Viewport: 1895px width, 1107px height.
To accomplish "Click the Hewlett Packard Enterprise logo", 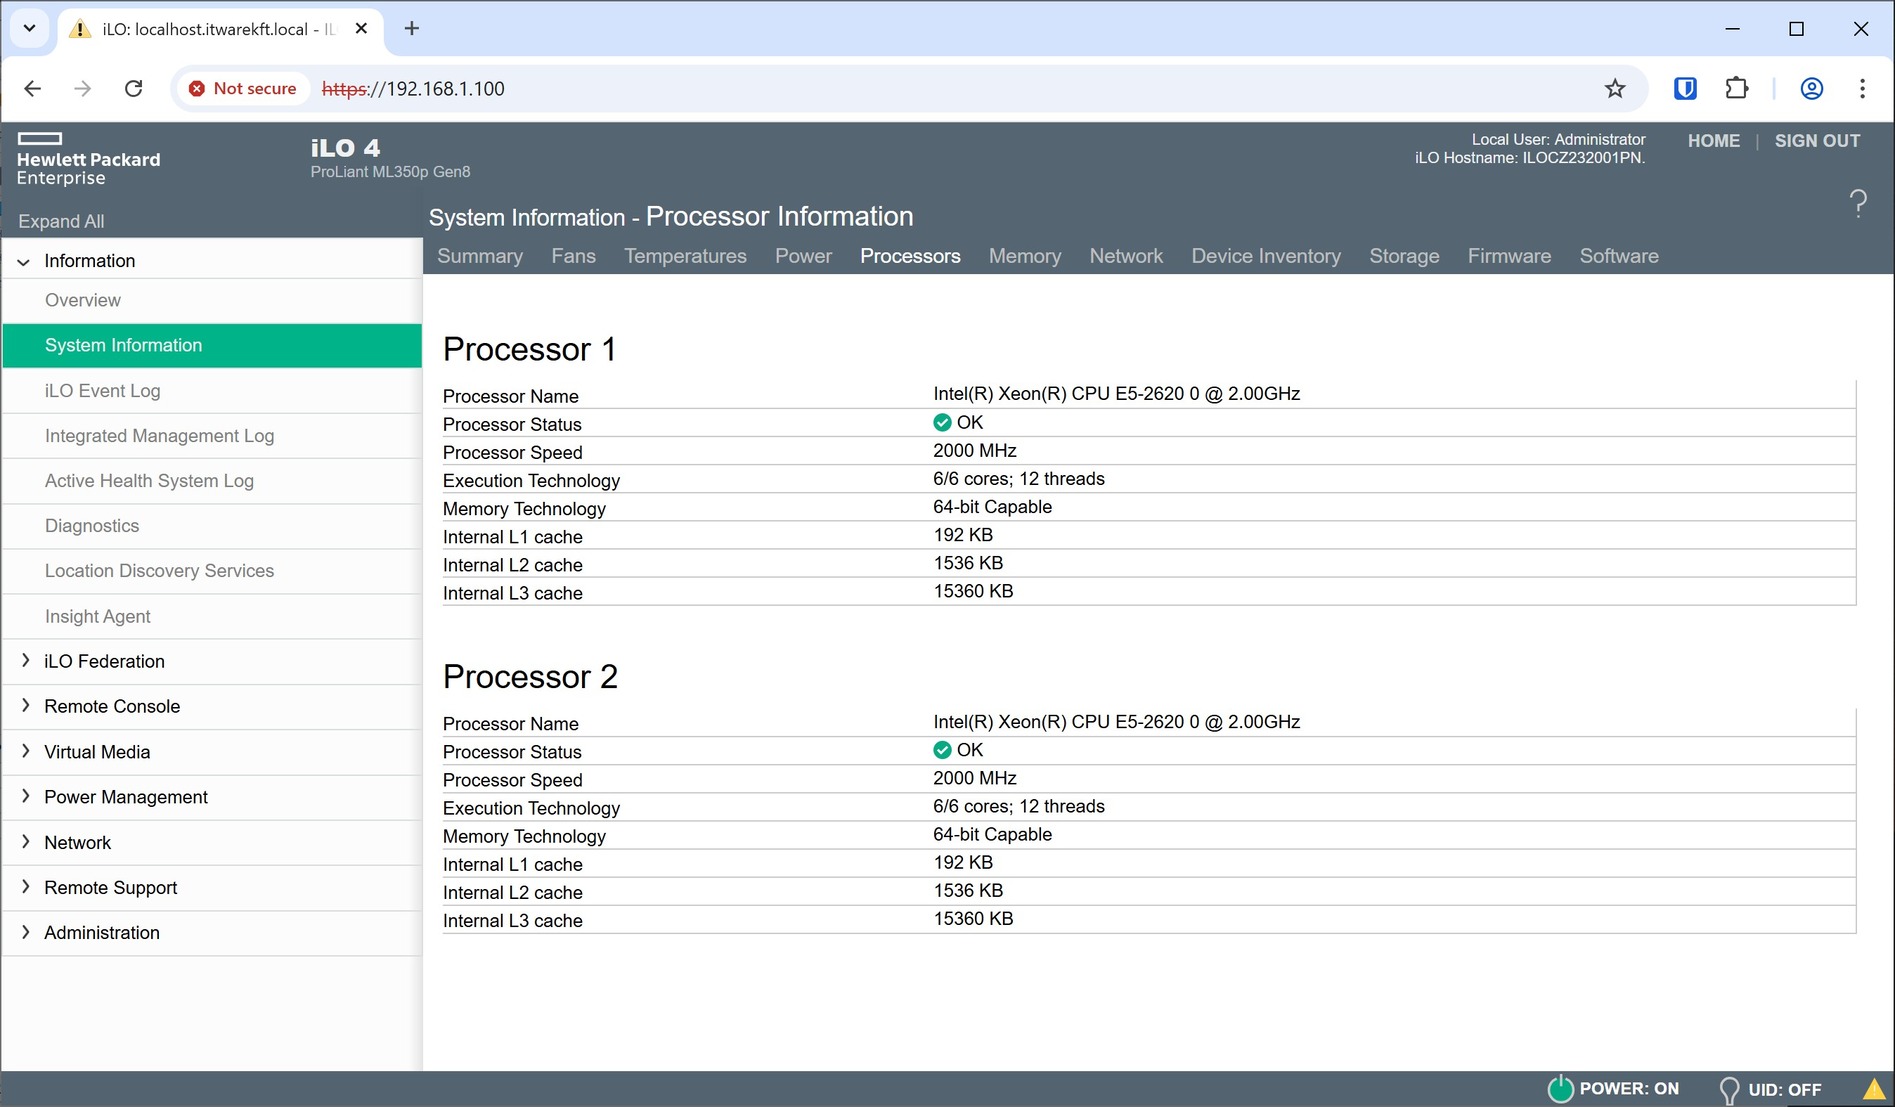I will point(89,160).
